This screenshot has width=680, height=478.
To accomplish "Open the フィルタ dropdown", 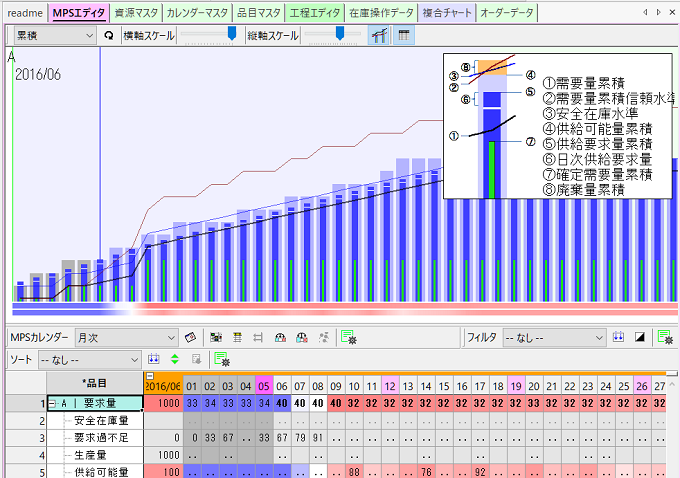I will pos(553,337).
